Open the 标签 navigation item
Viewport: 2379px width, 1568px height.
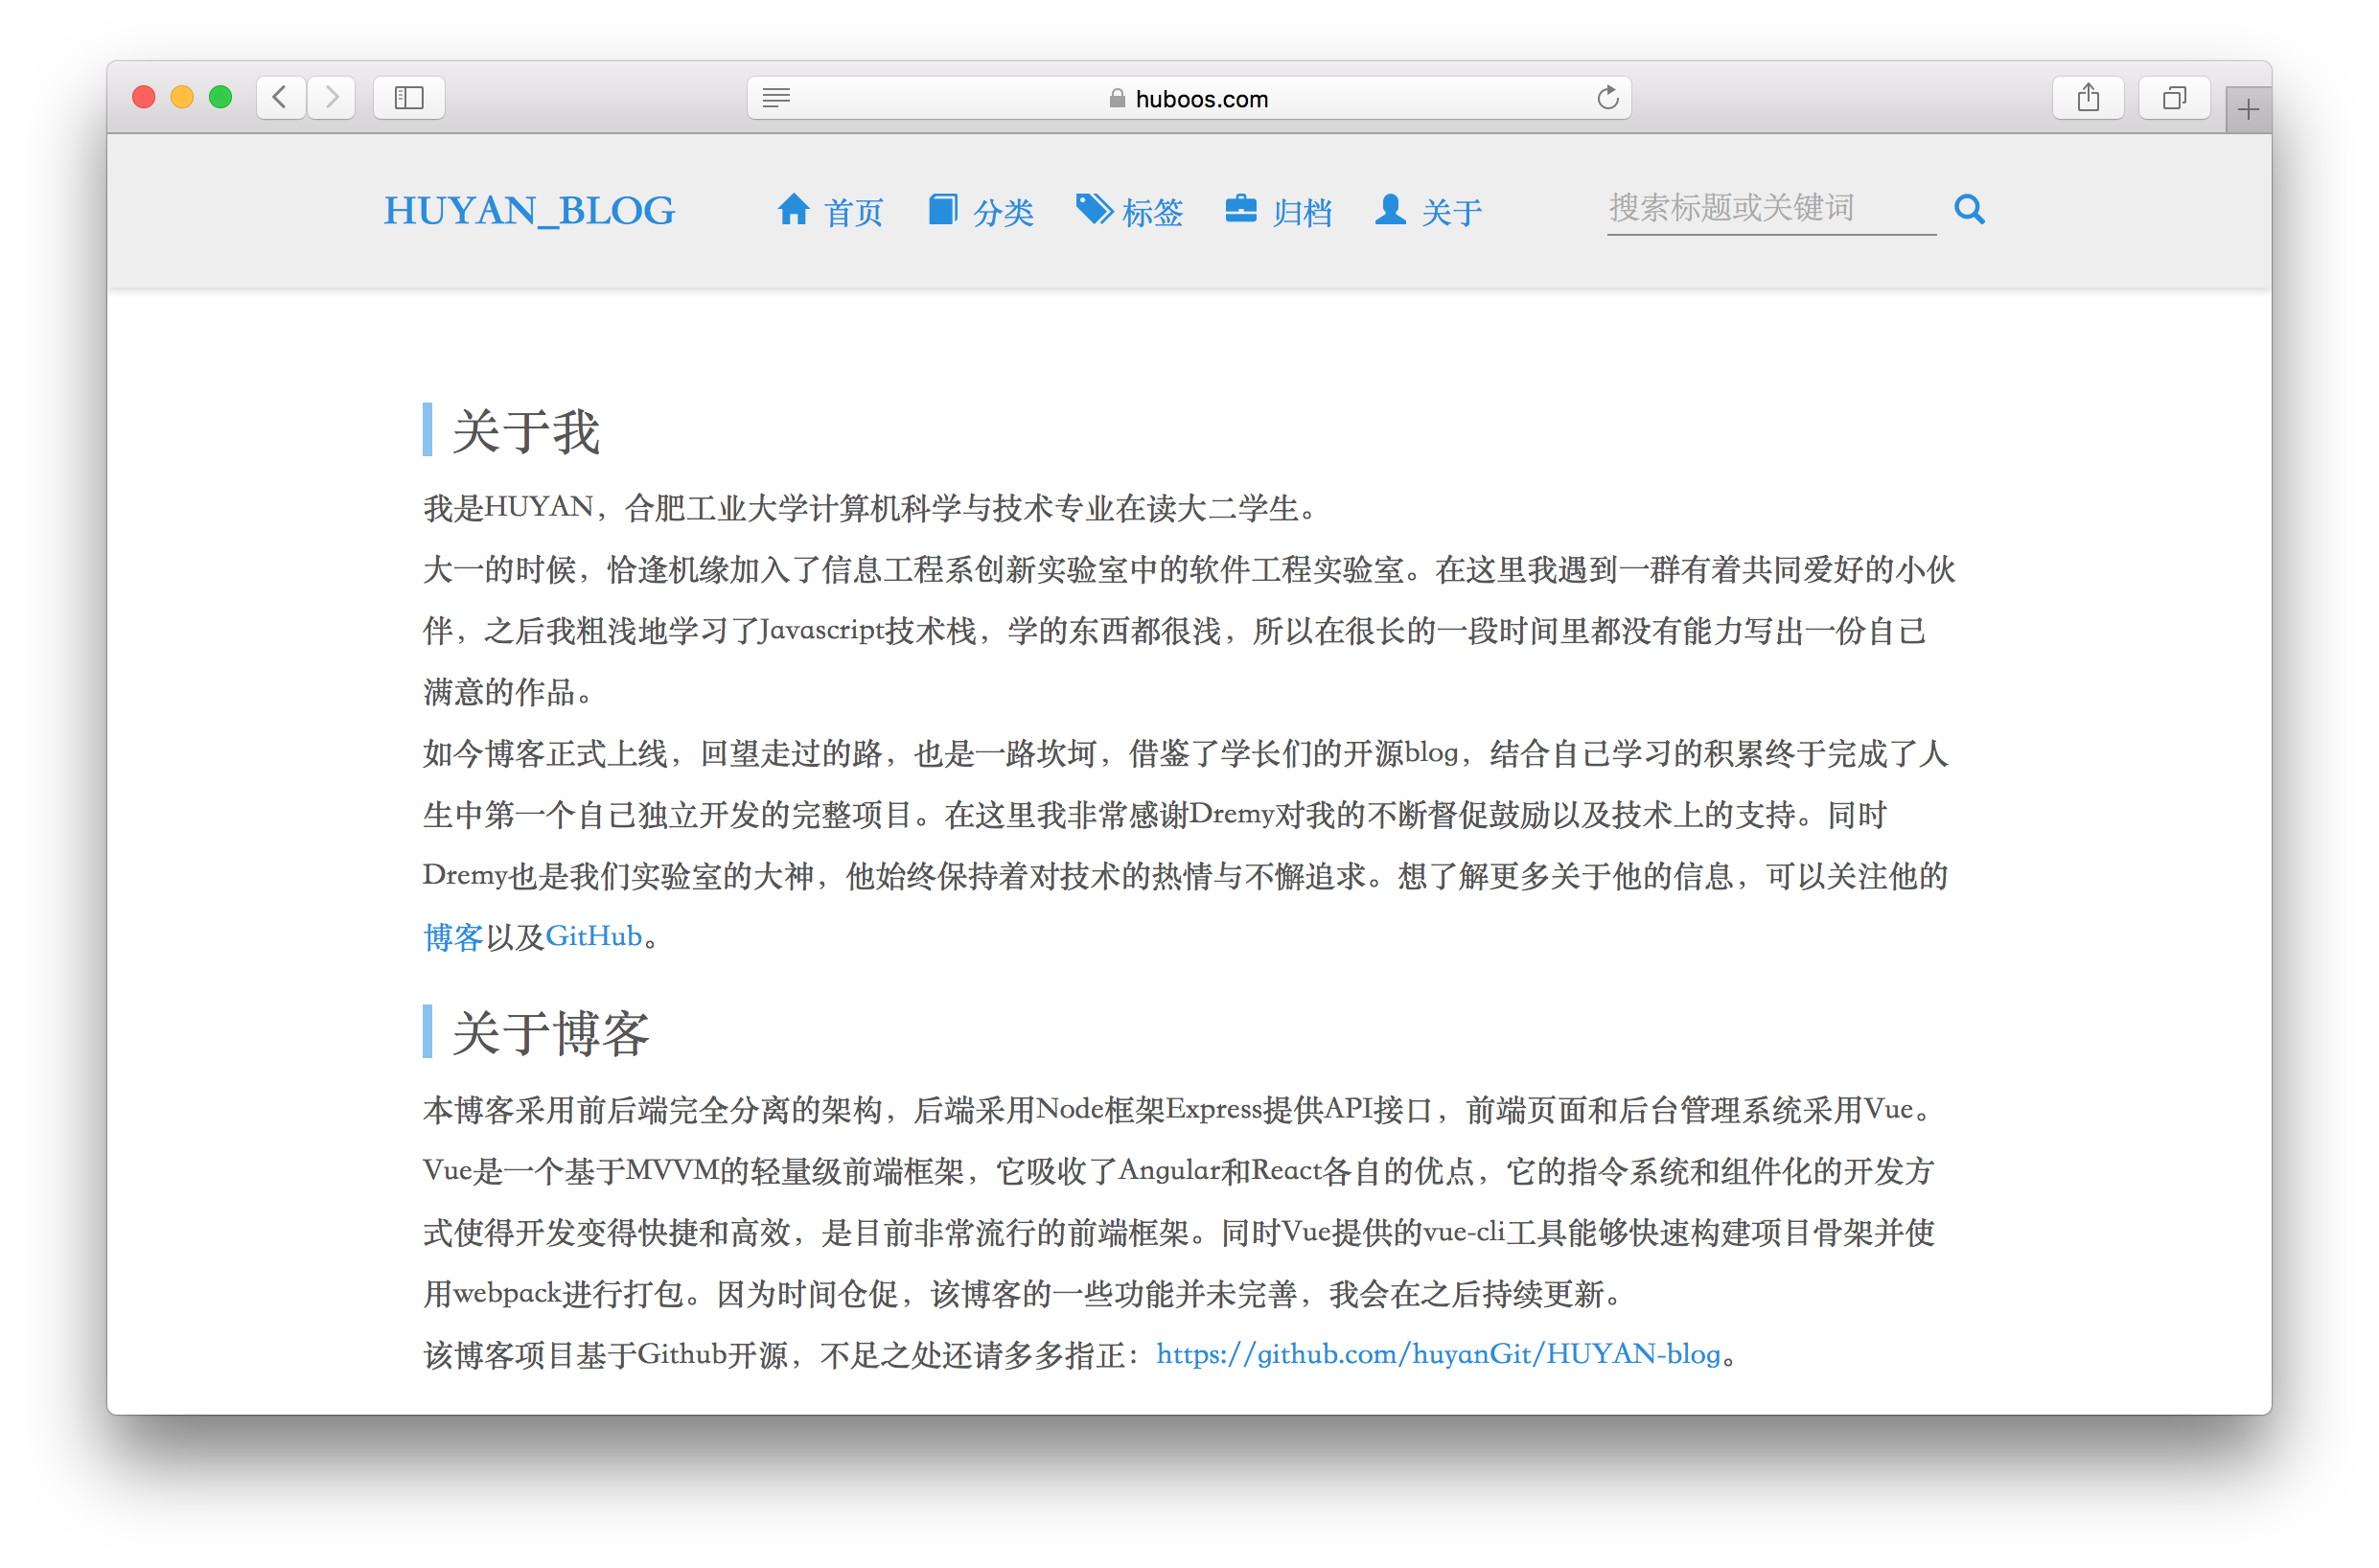click(x=1130, y=211)
